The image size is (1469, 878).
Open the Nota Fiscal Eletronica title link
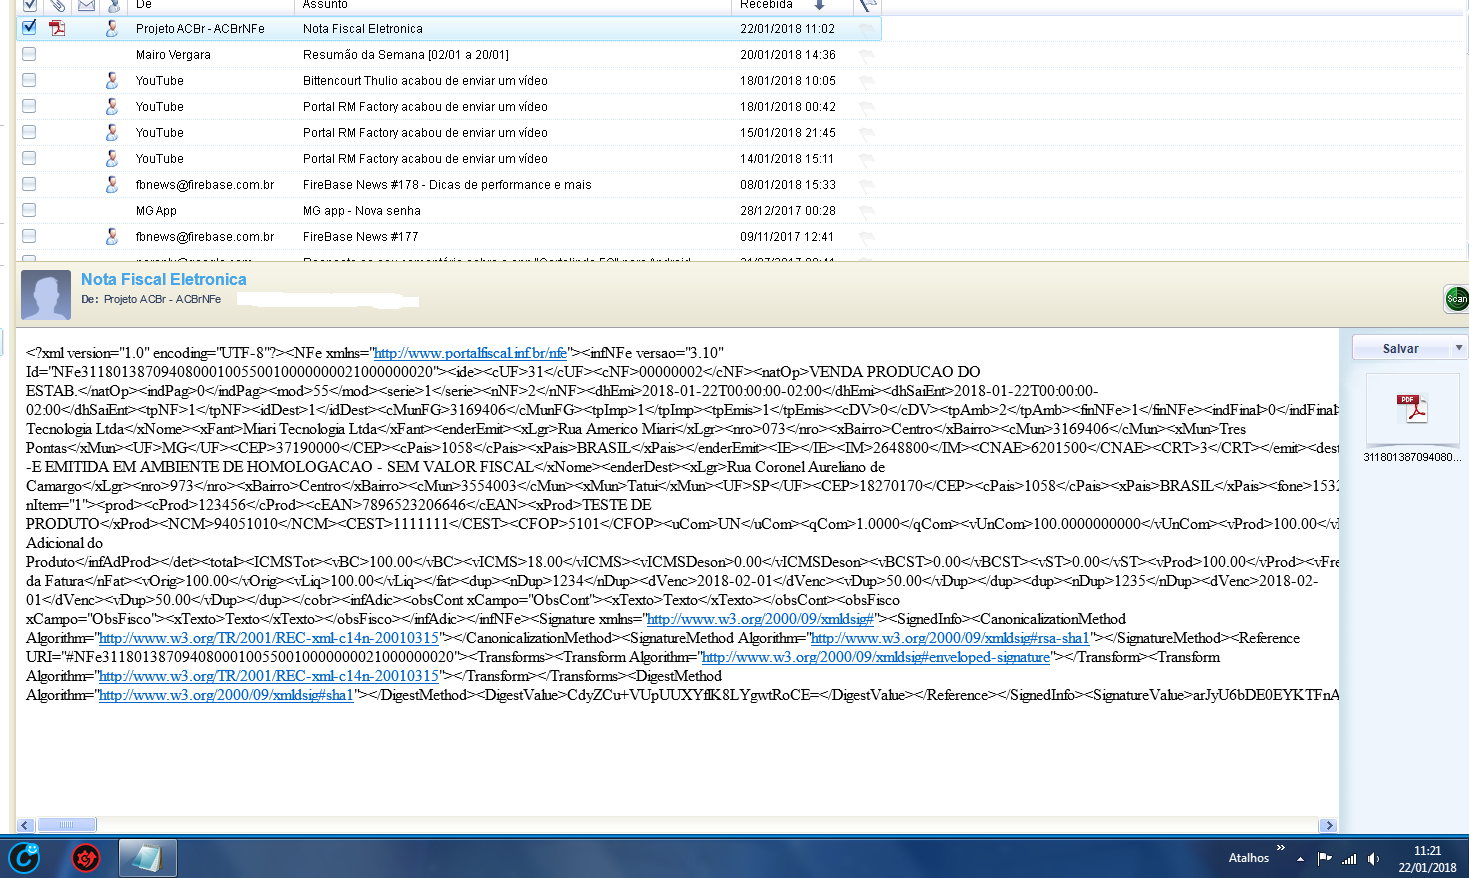[164, 280]
